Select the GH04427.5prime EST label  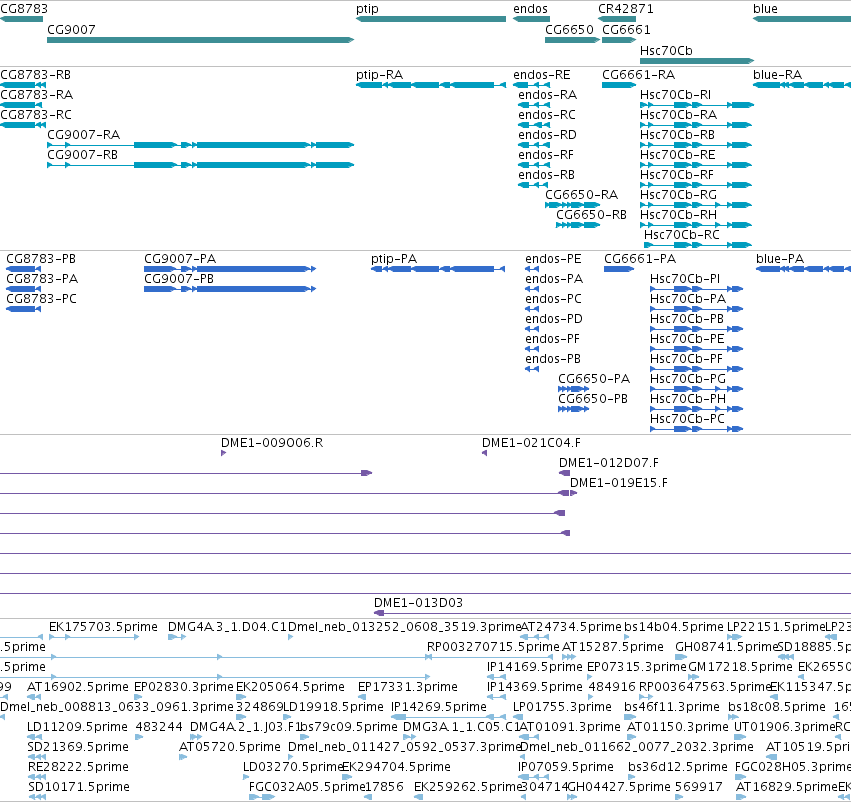tap(619, 786)
